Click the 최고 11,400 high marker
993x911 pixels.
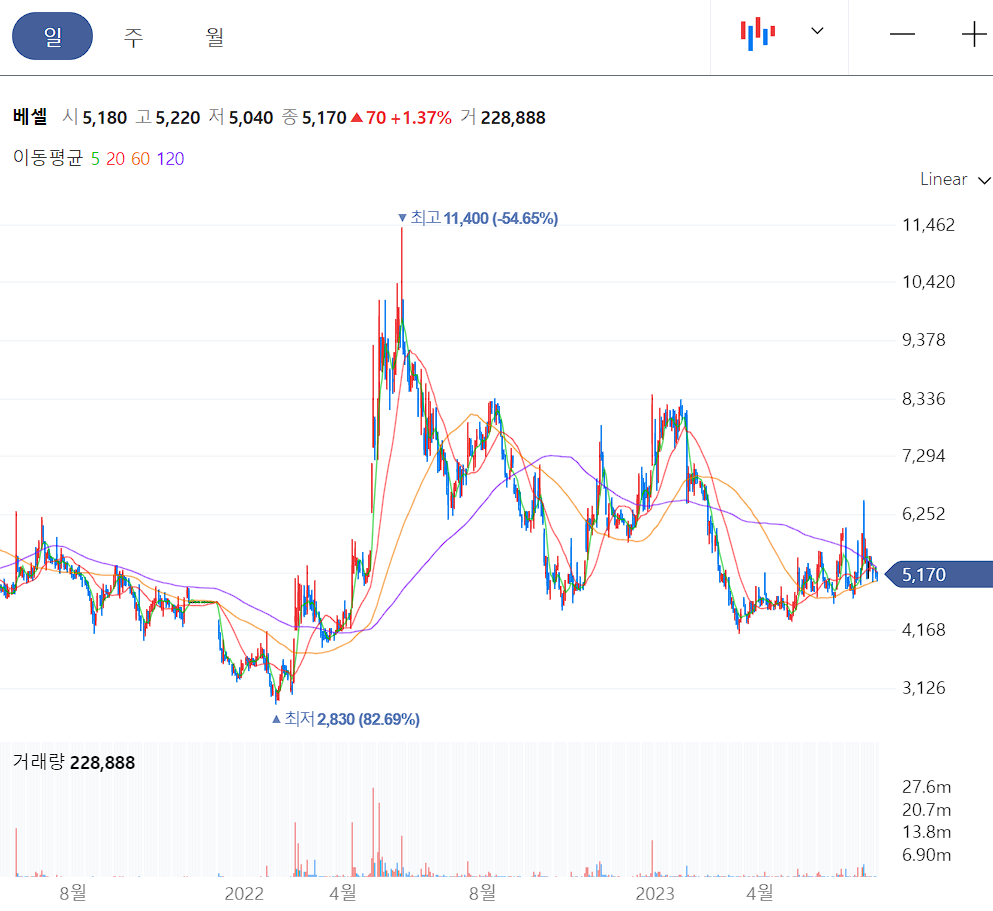478,217
